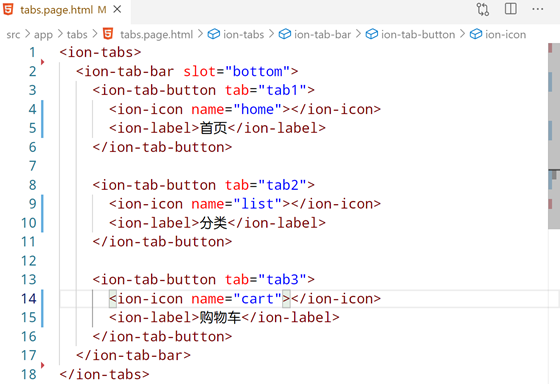Click the editor minimap scrollbar
Image resolution: width=560 pixels, height=384 pixels.
pos(554,136)
